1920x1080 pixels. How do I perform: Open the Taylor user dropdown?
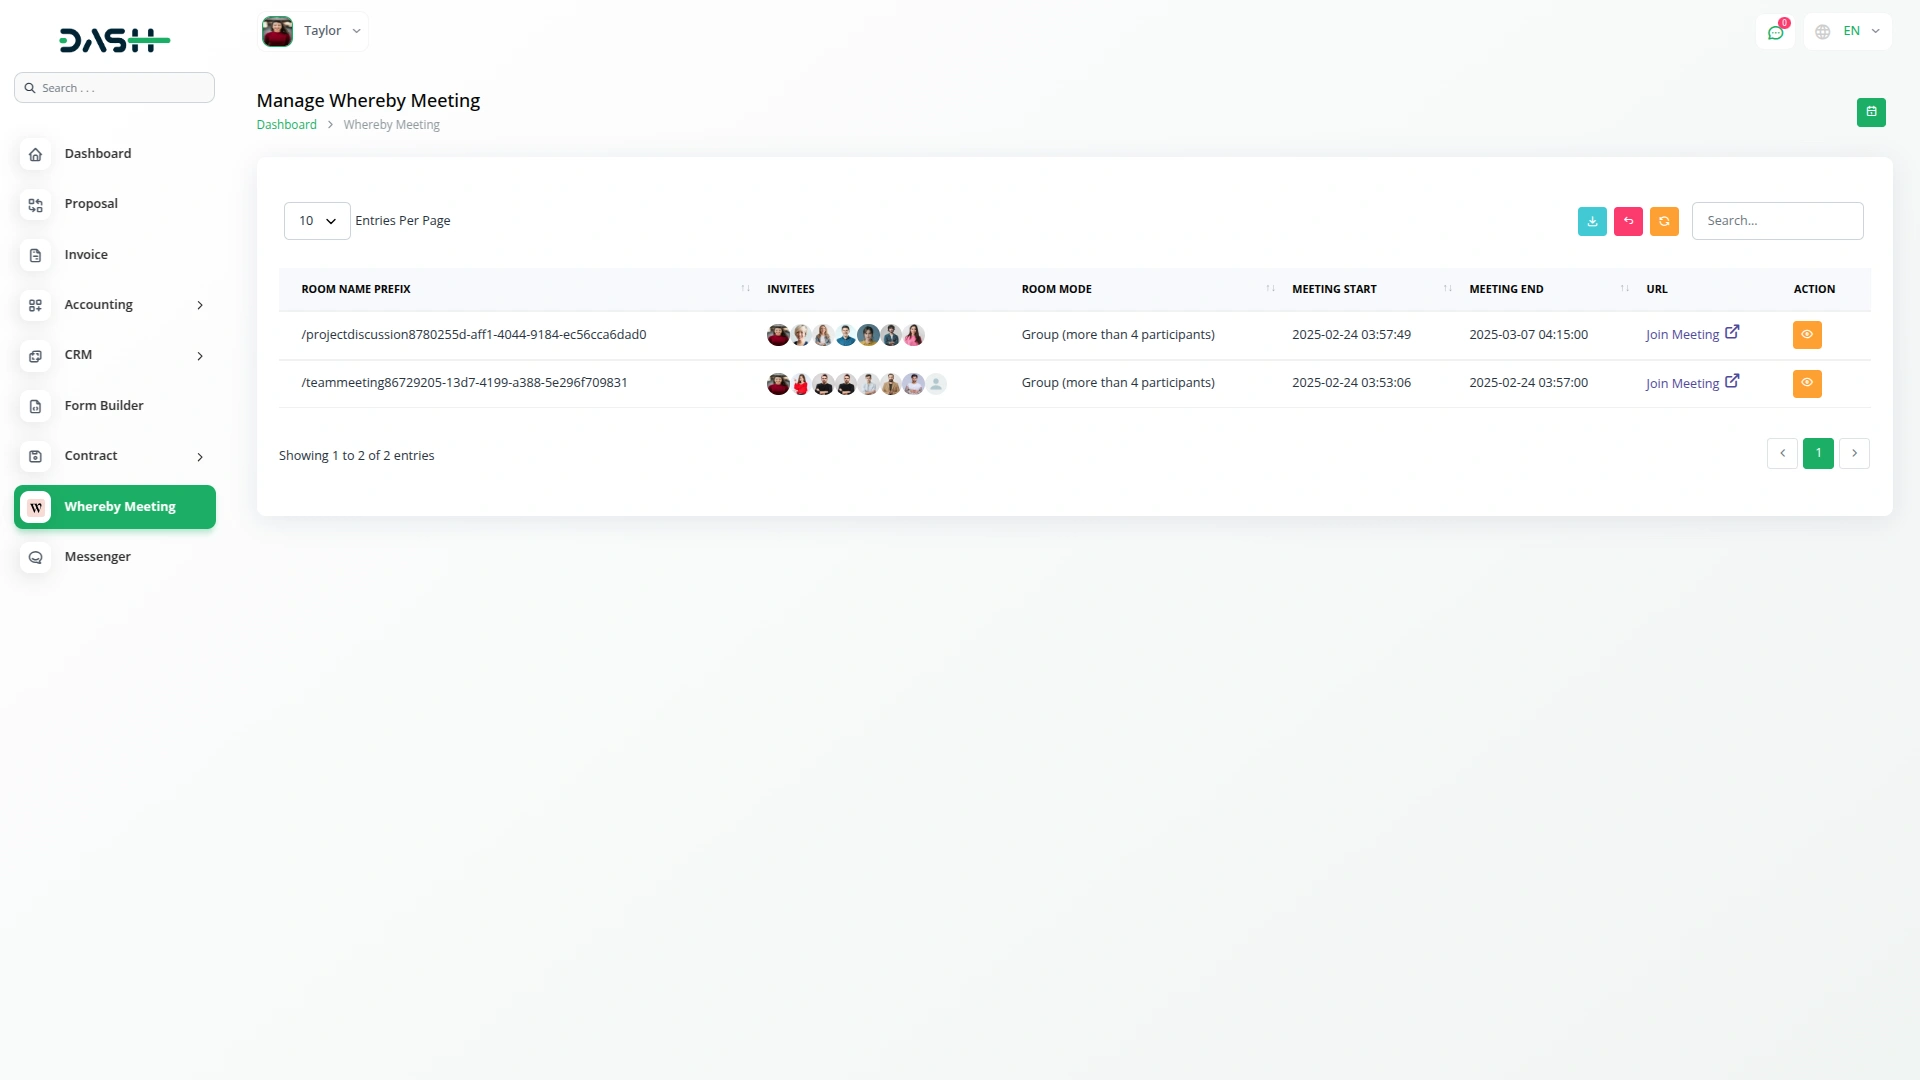coord(313,31)
